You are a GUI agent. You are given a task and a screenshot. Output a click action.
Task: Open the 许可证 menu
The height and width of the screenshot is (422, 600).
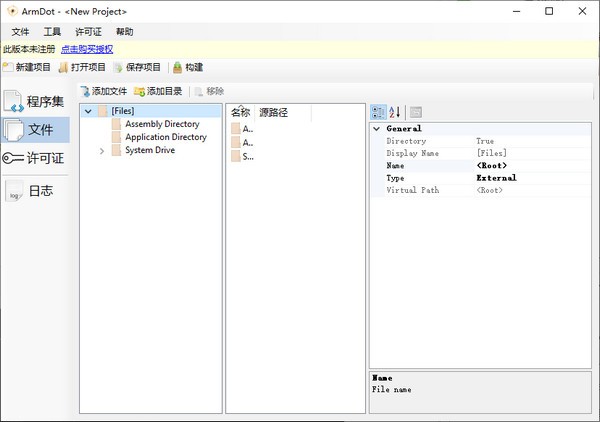88,32
